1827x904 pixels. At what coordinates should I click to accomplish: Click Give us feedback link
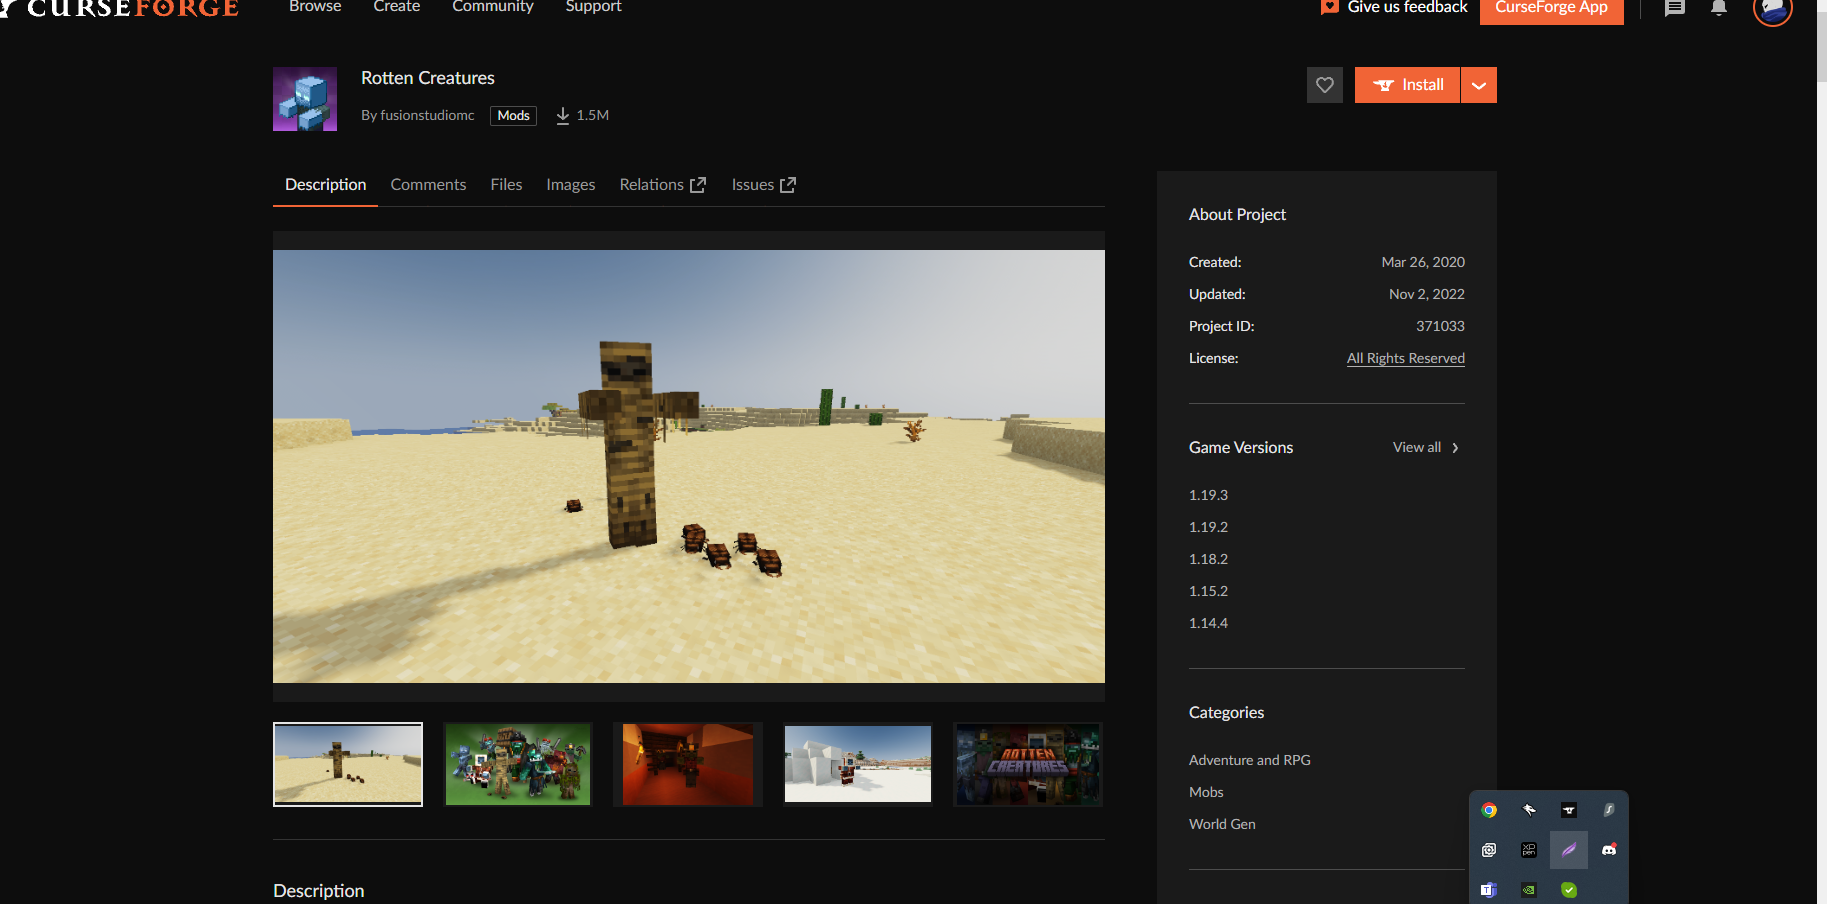click(1407, 7)
